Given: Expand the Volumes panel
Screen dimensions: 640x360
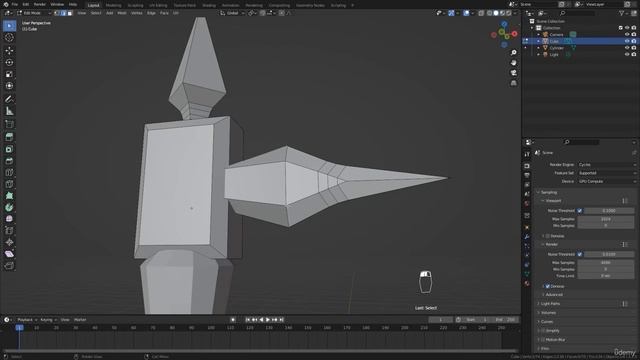Looking at the screenshot, I should click(x=548, y=313).
